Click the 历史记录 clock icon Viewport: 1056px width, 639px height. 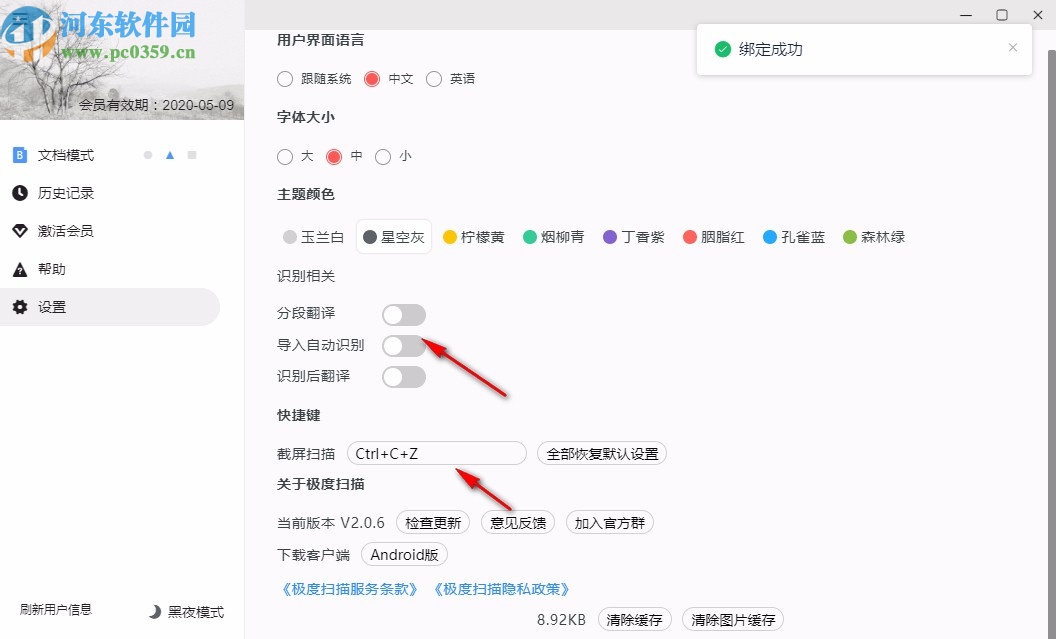point(21,193)
